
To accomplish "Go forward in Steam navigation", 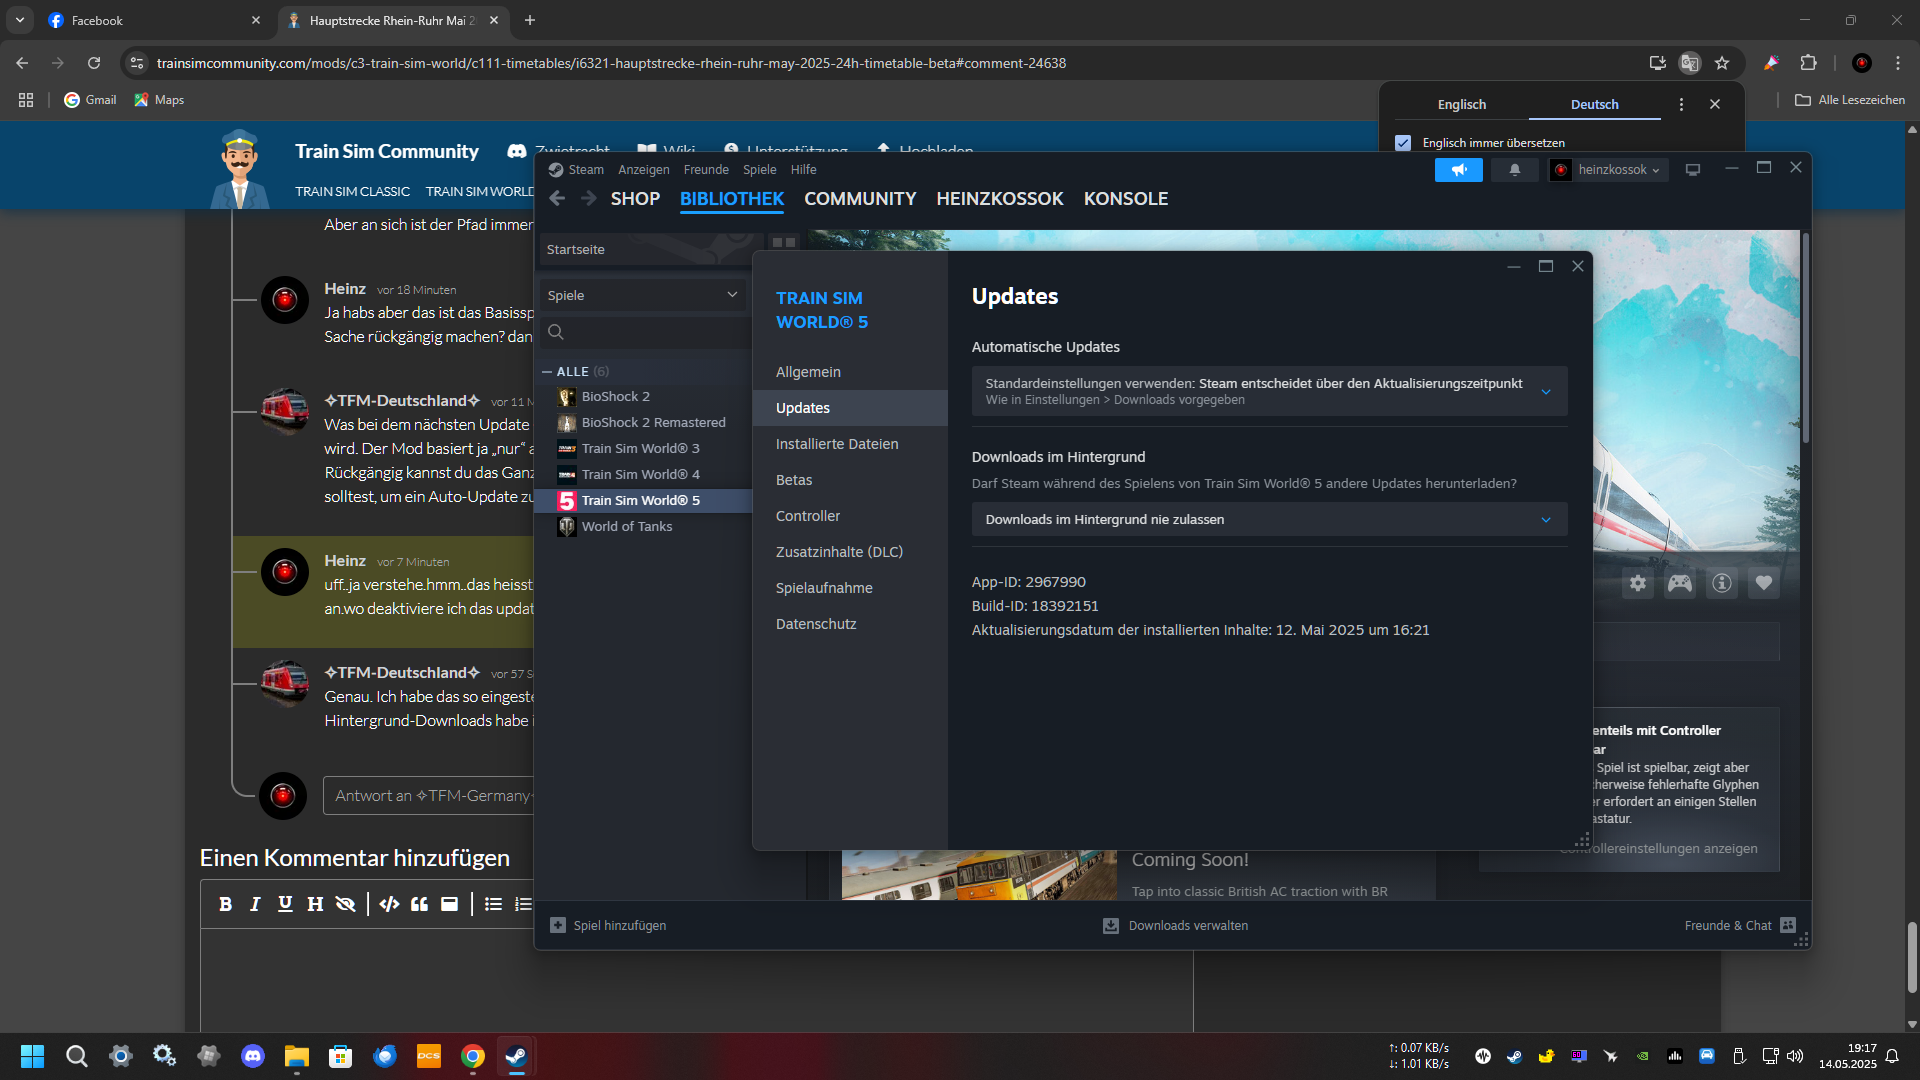I will (589, 198).
